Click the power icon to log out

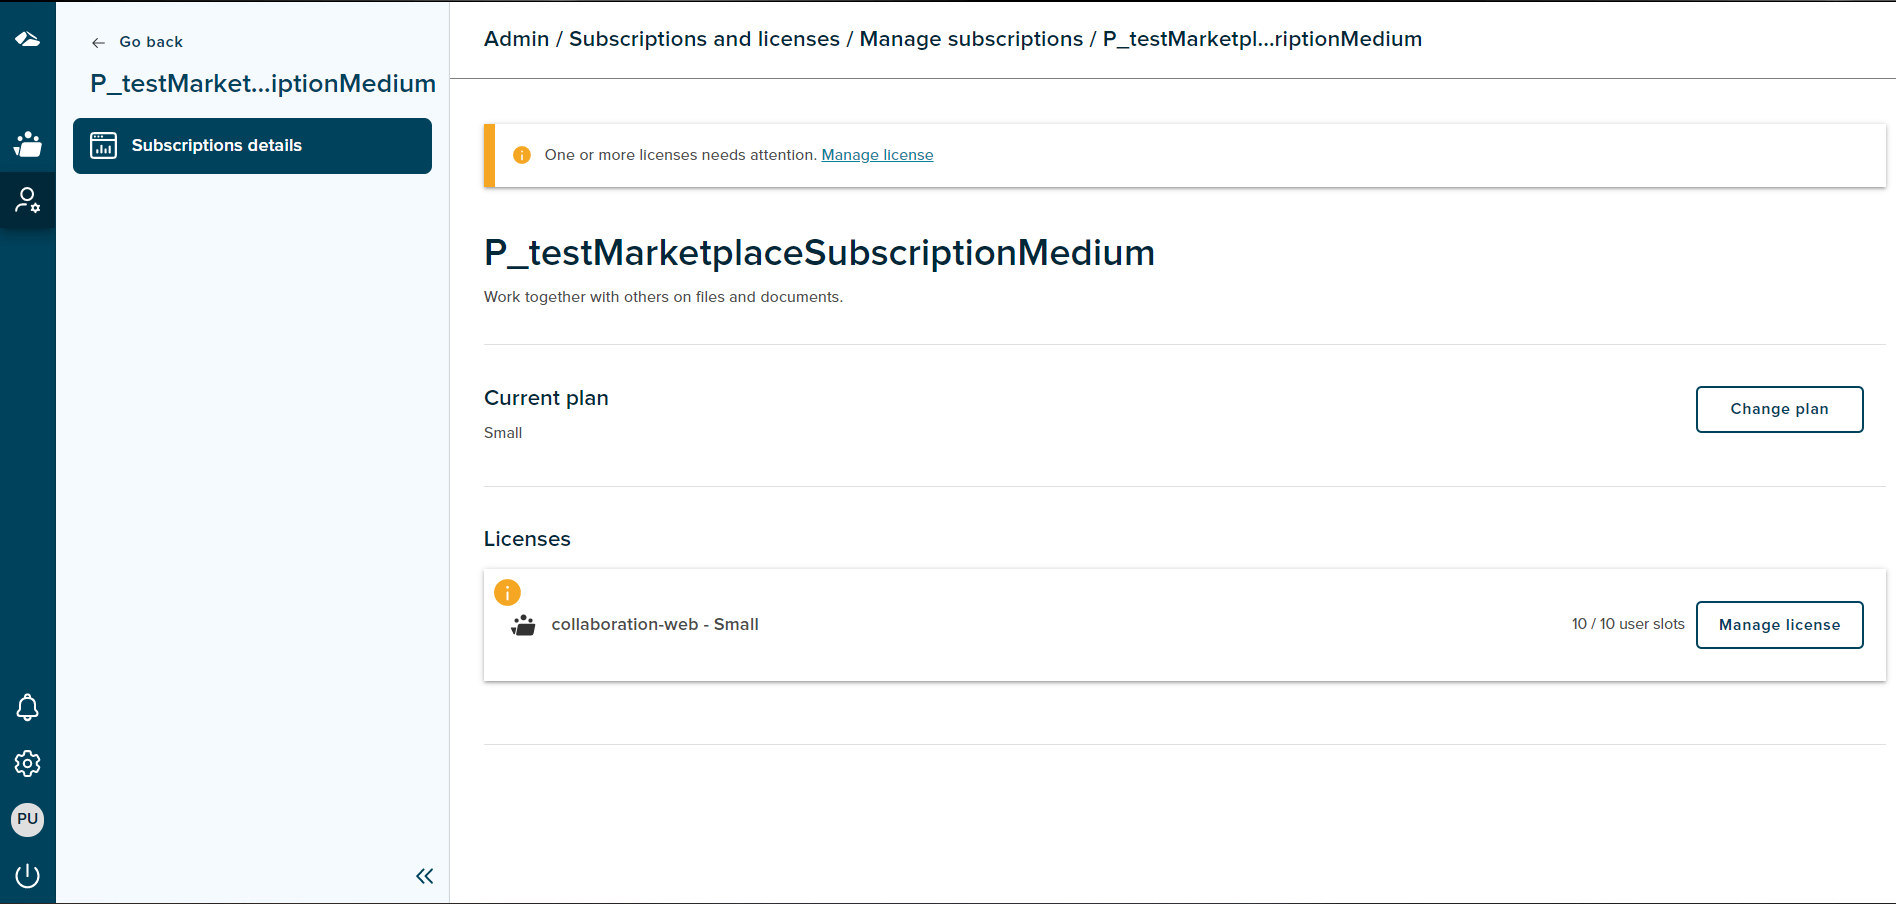(27, 876)
